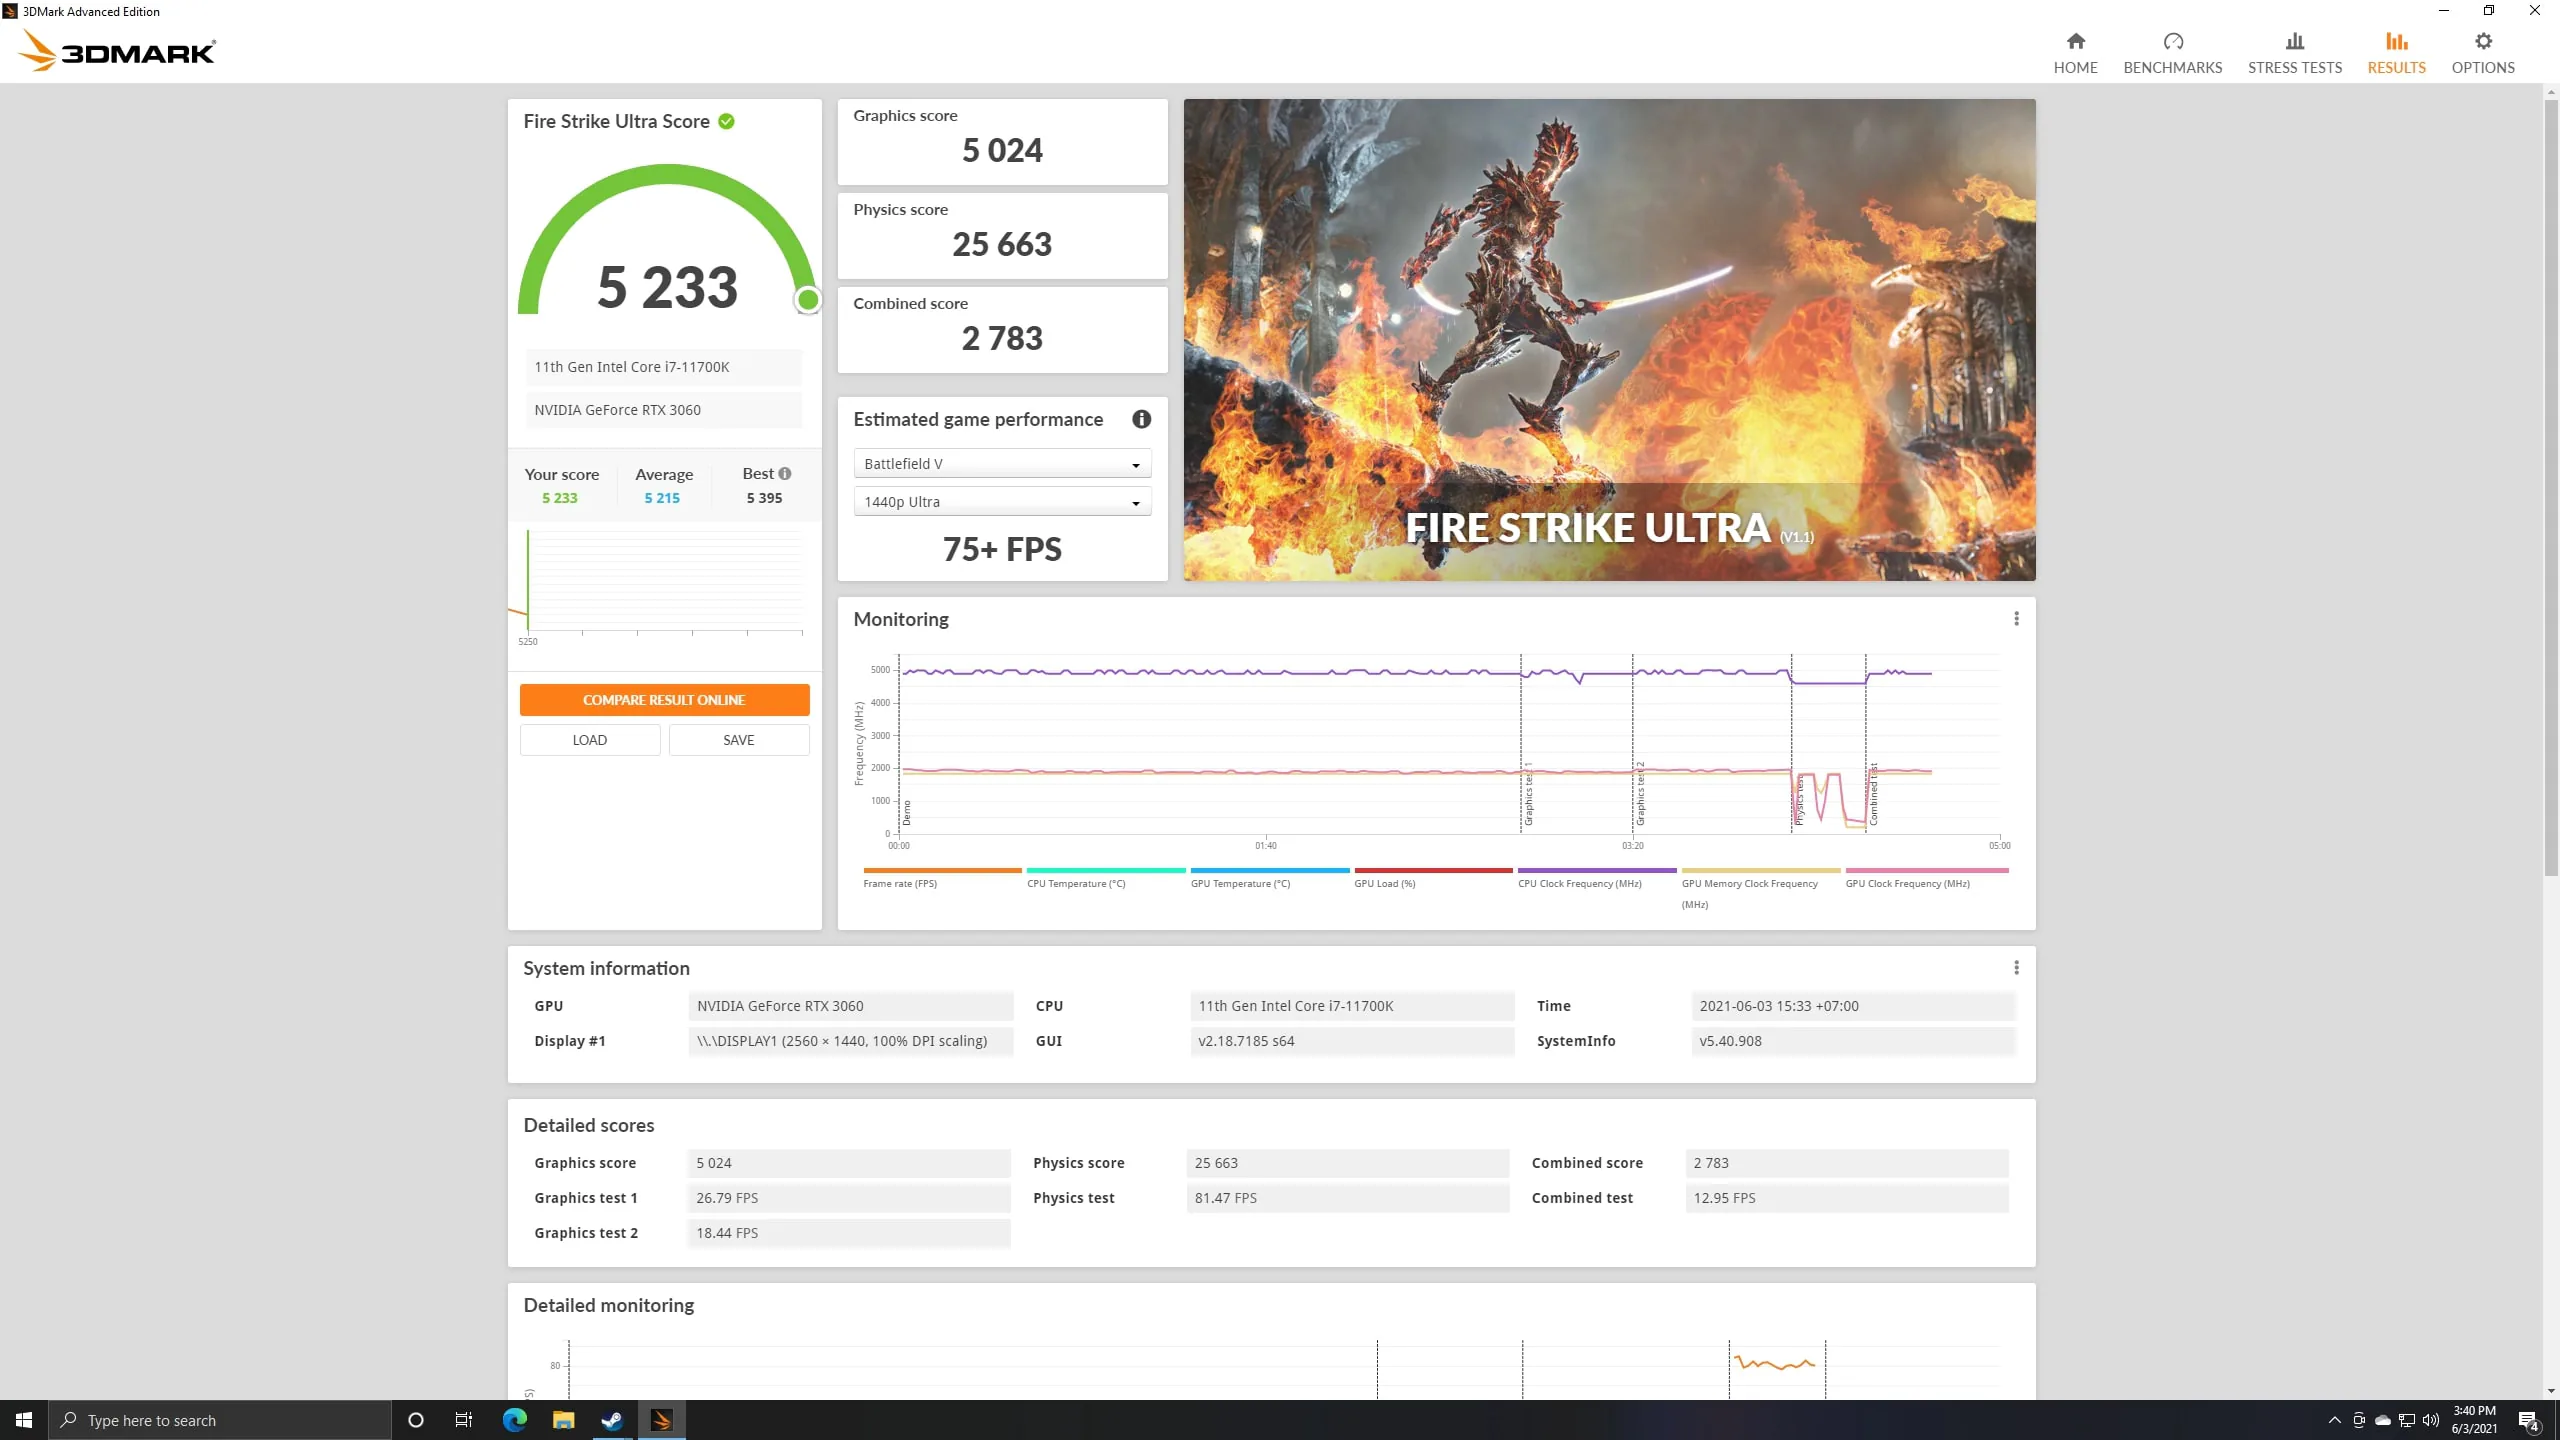Click the Time value 2021-06-03 15:33
This screenshot has width=2560, height=1440.
click(x=1853, y=1006)
